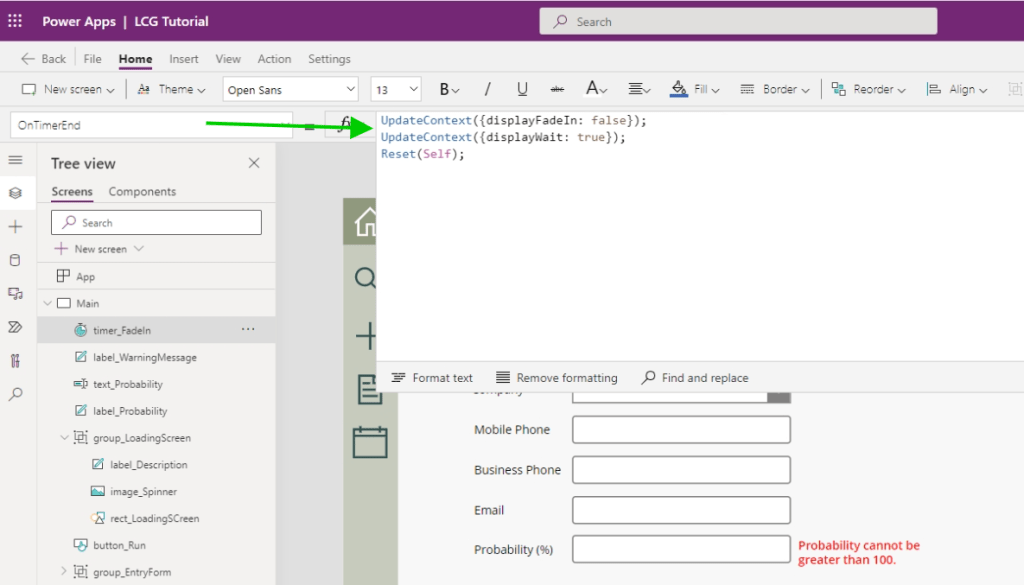Click the OnTimerEnd property selector

[152, 125]
